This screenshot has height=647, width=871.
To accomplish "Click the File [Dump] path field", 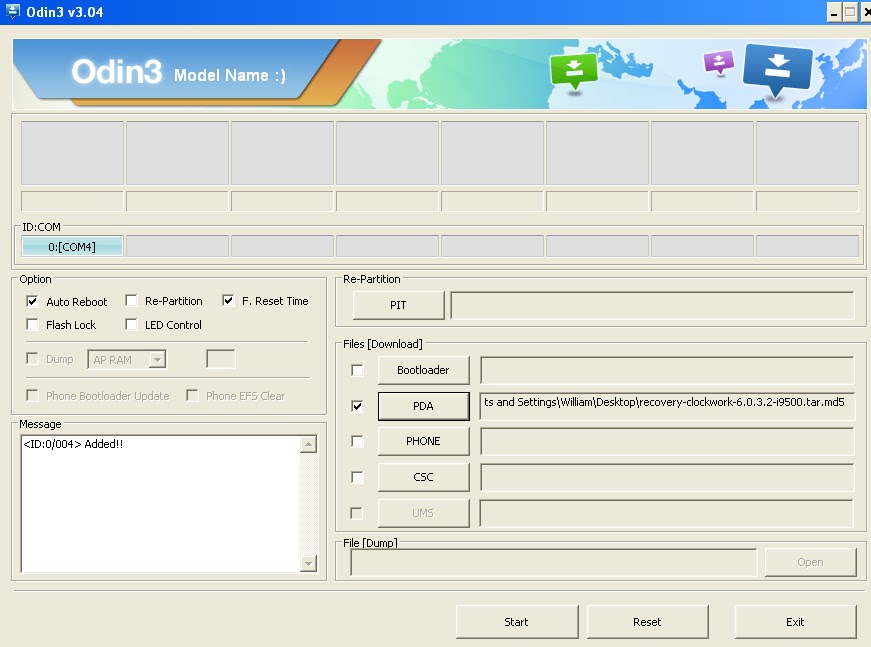I will click(x=553, y=562).
